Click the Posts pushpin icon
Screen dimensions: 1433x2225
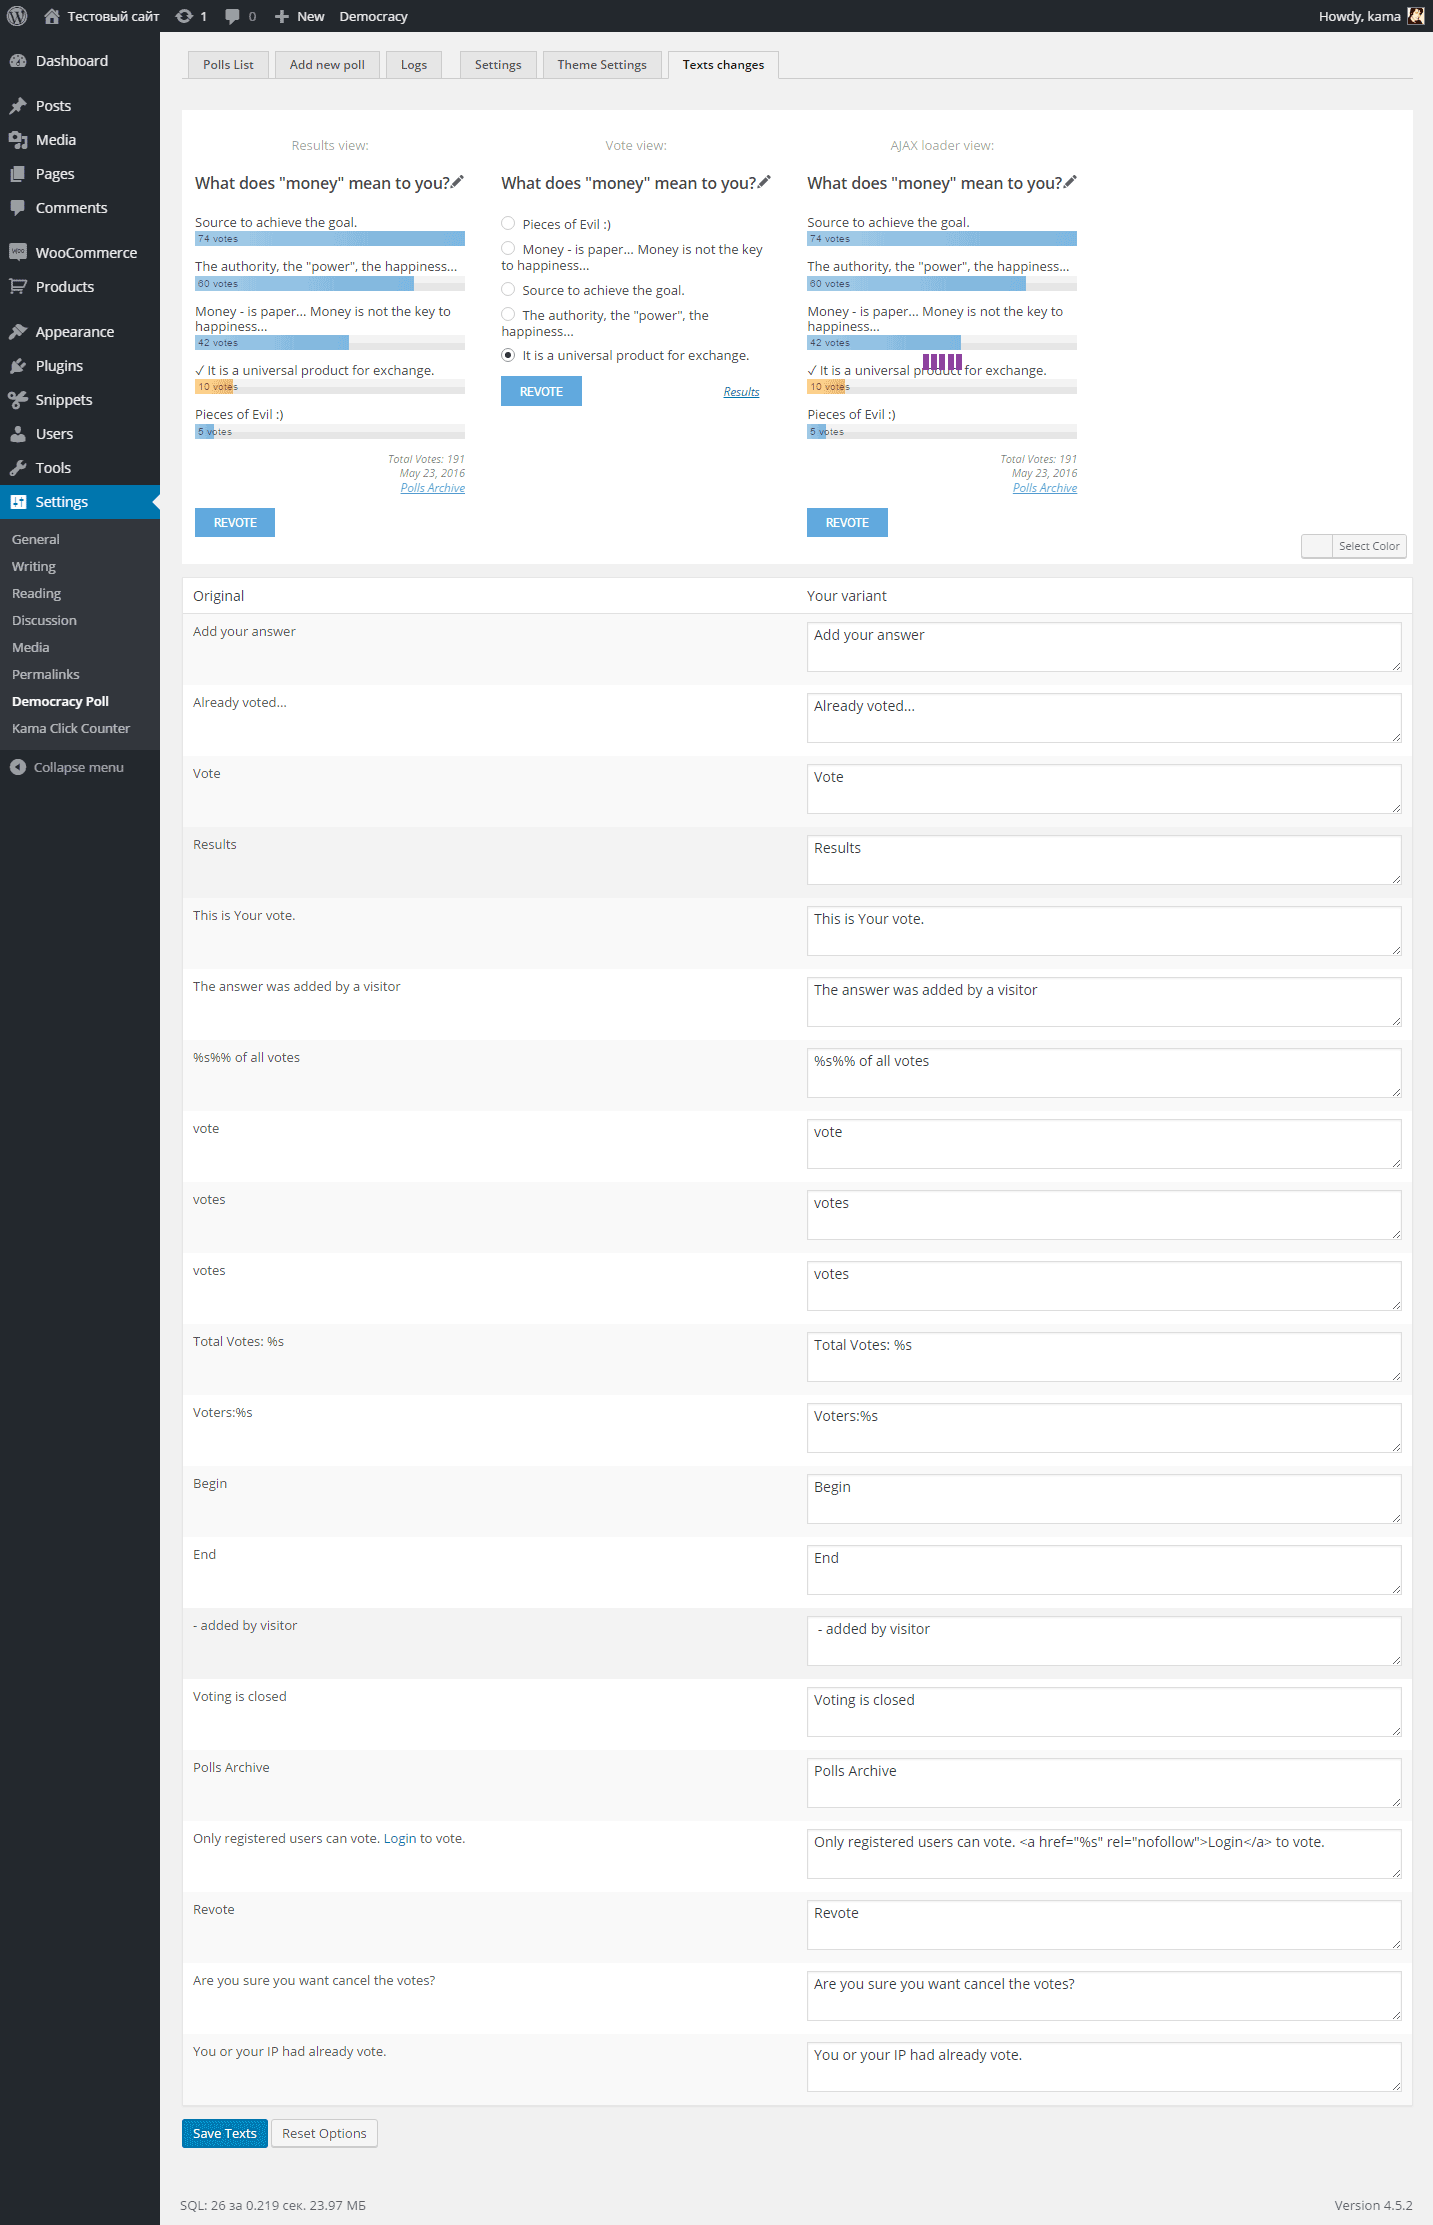[x=18, y=106]
